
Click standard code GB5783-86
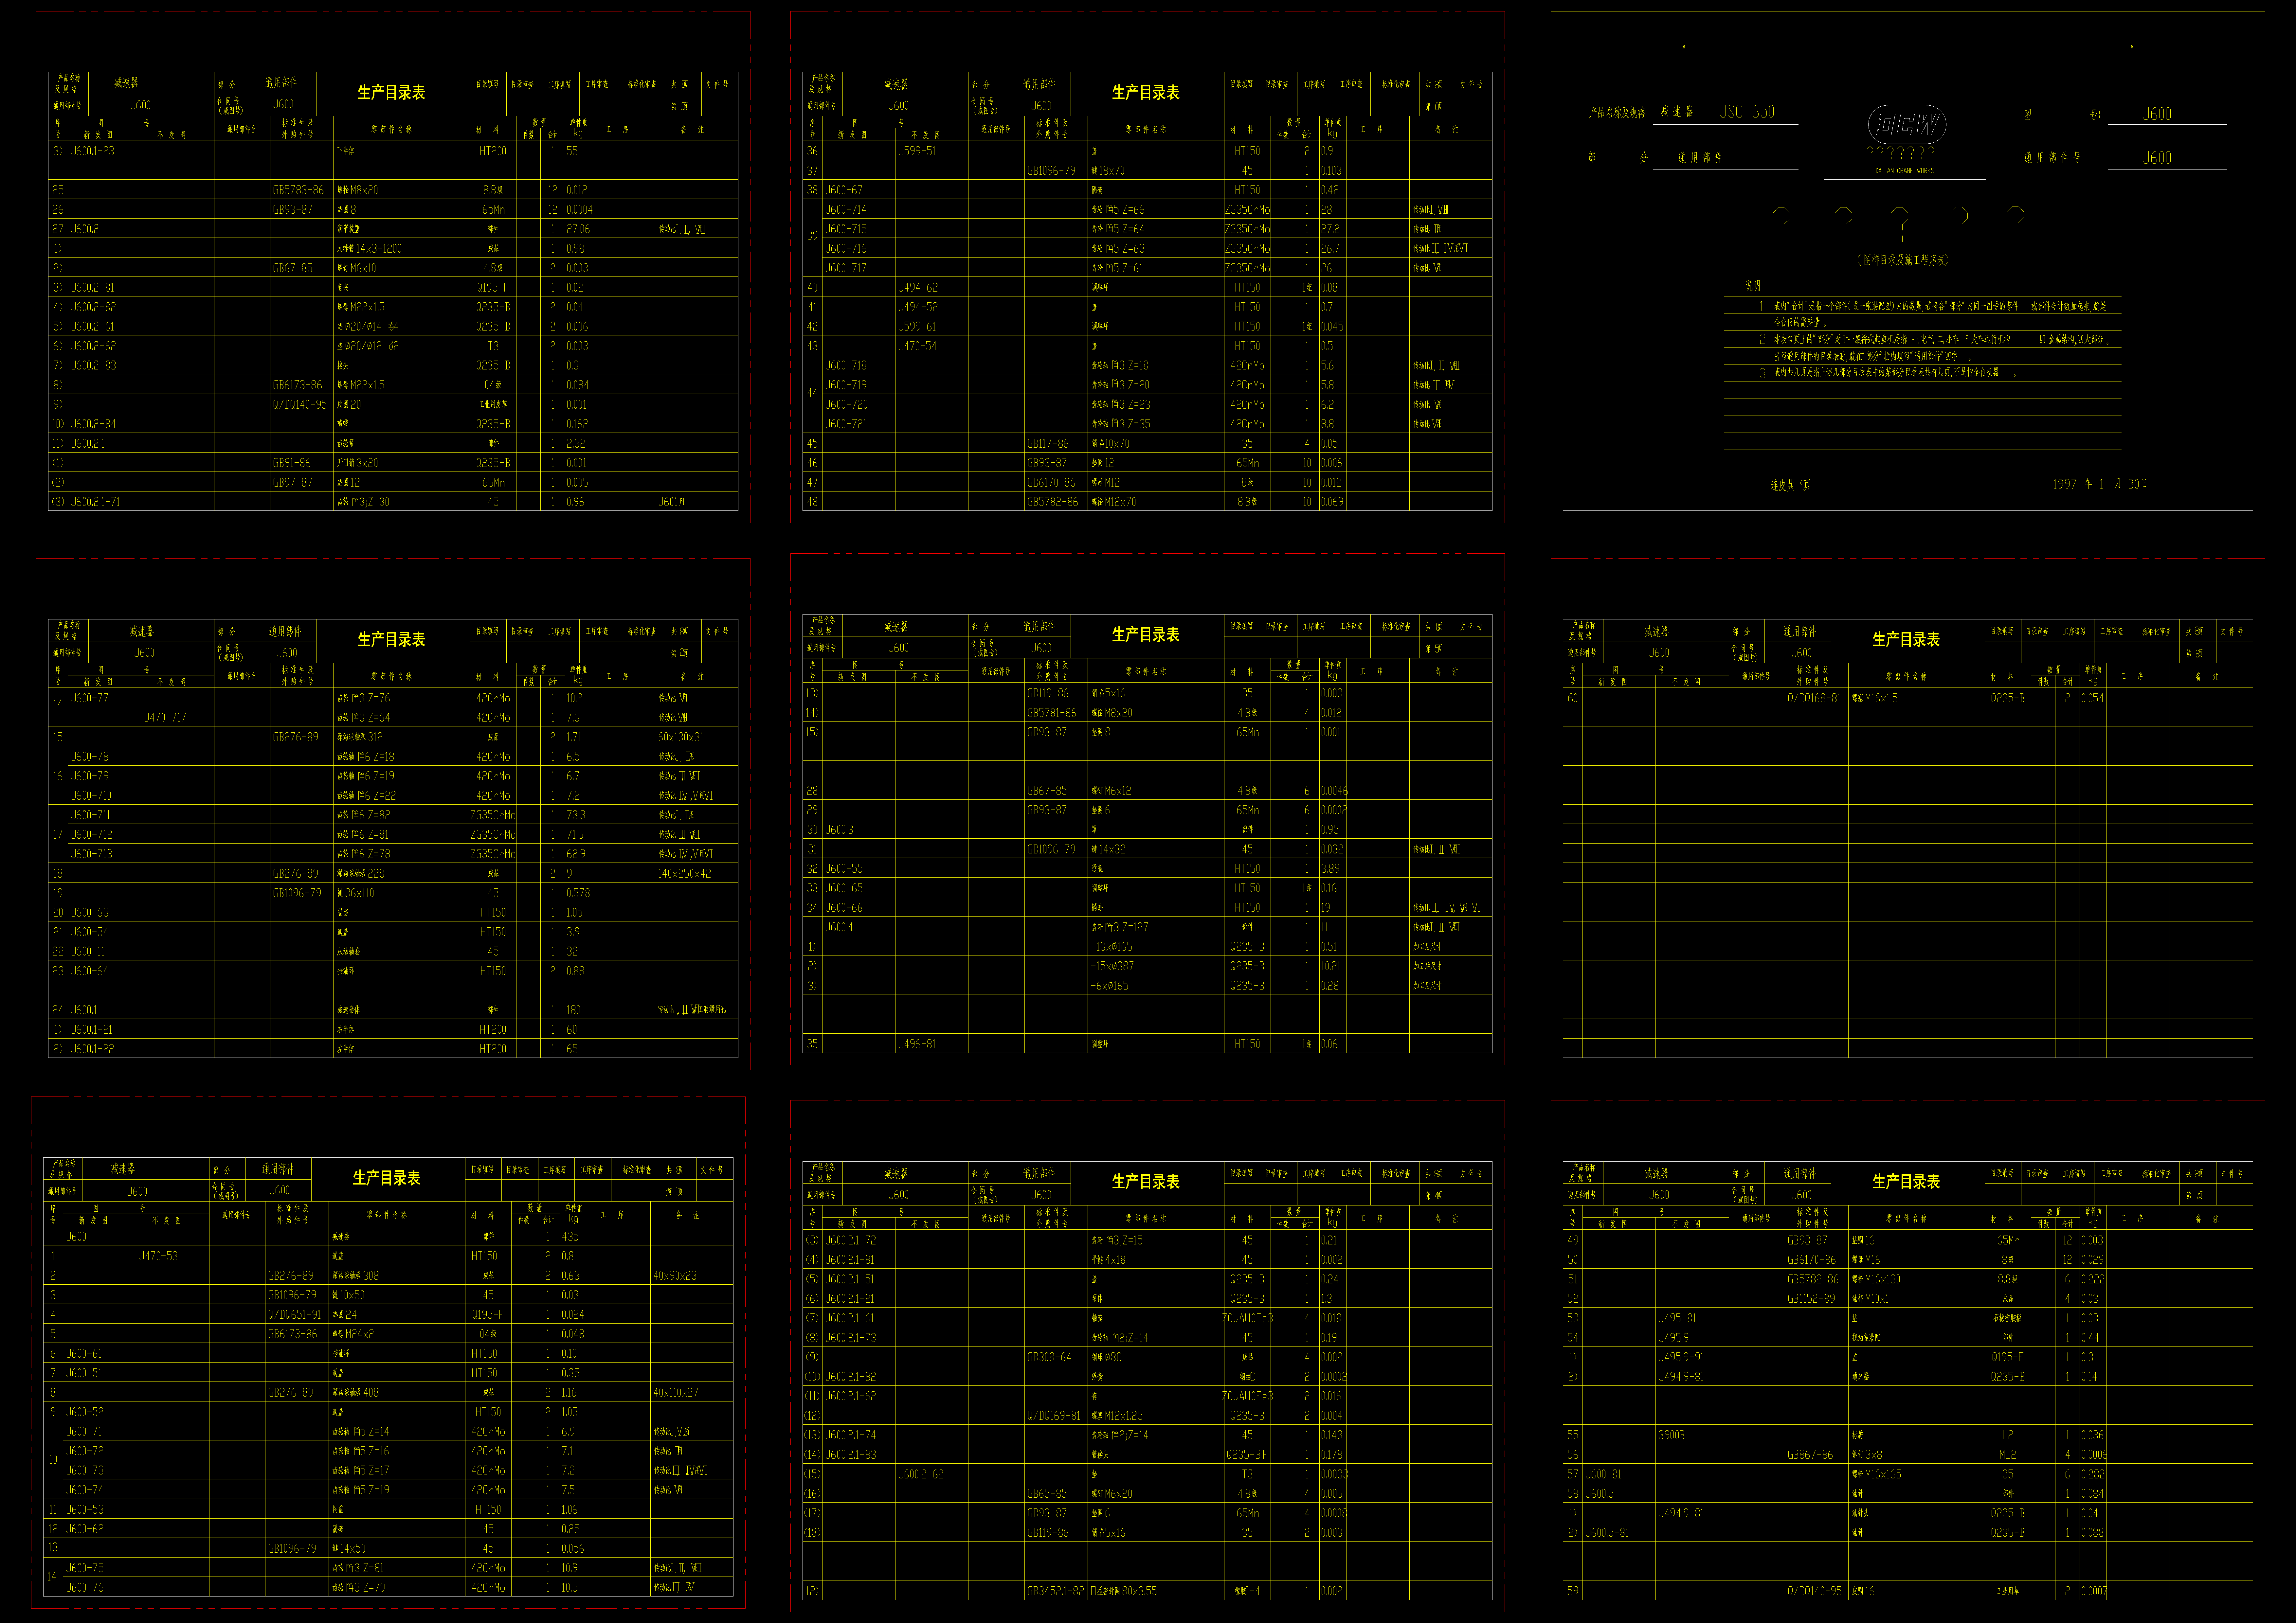coord(298,190)
